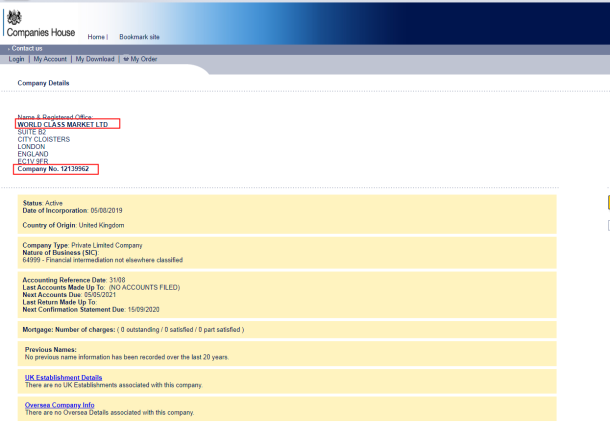Click no UK Establishments associated text
This screenshot has width=610, height=423.
coord(114,385)
